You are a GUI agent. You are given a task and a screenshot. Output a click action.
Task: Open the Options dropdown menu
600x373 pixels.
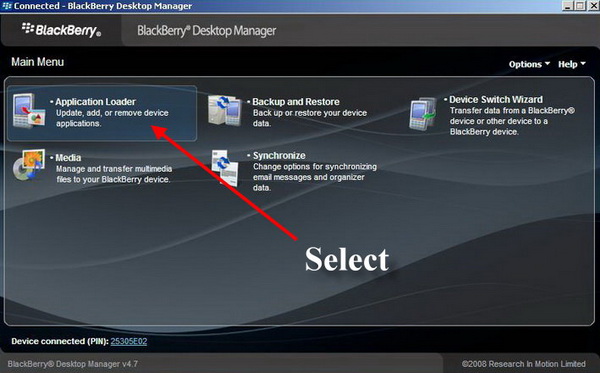click(529, 64)
